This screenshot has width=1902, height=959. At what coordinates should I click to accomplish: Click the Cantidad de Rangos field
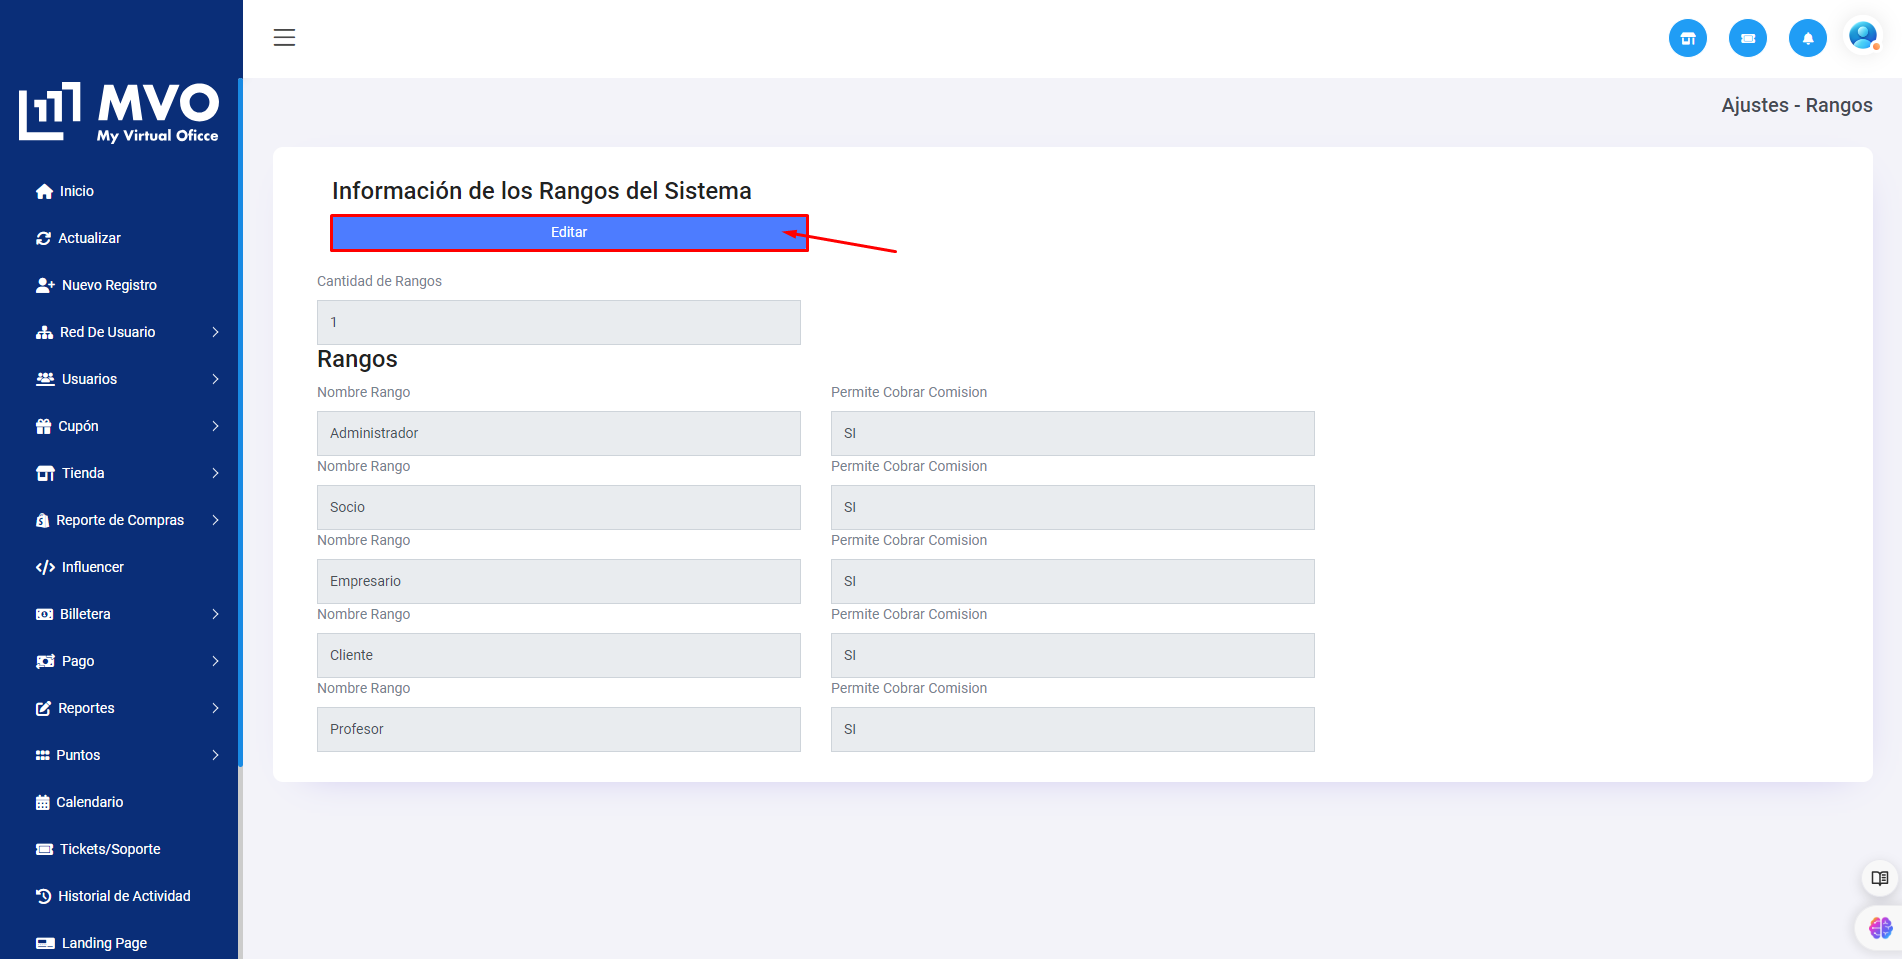point(558,322)
